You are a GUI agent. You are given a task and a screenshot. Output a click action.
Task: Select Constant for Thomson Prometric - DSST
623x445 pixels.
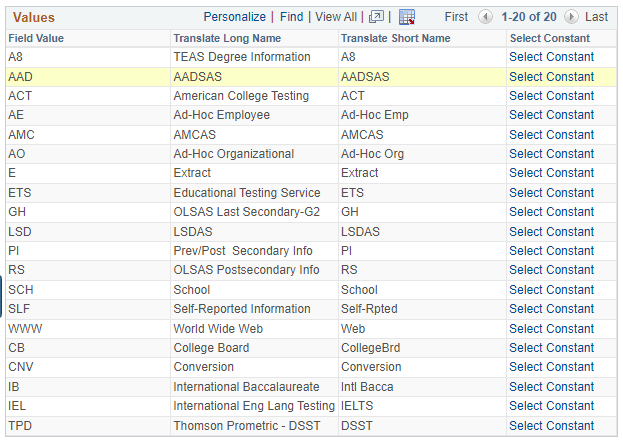click(551, 426)
